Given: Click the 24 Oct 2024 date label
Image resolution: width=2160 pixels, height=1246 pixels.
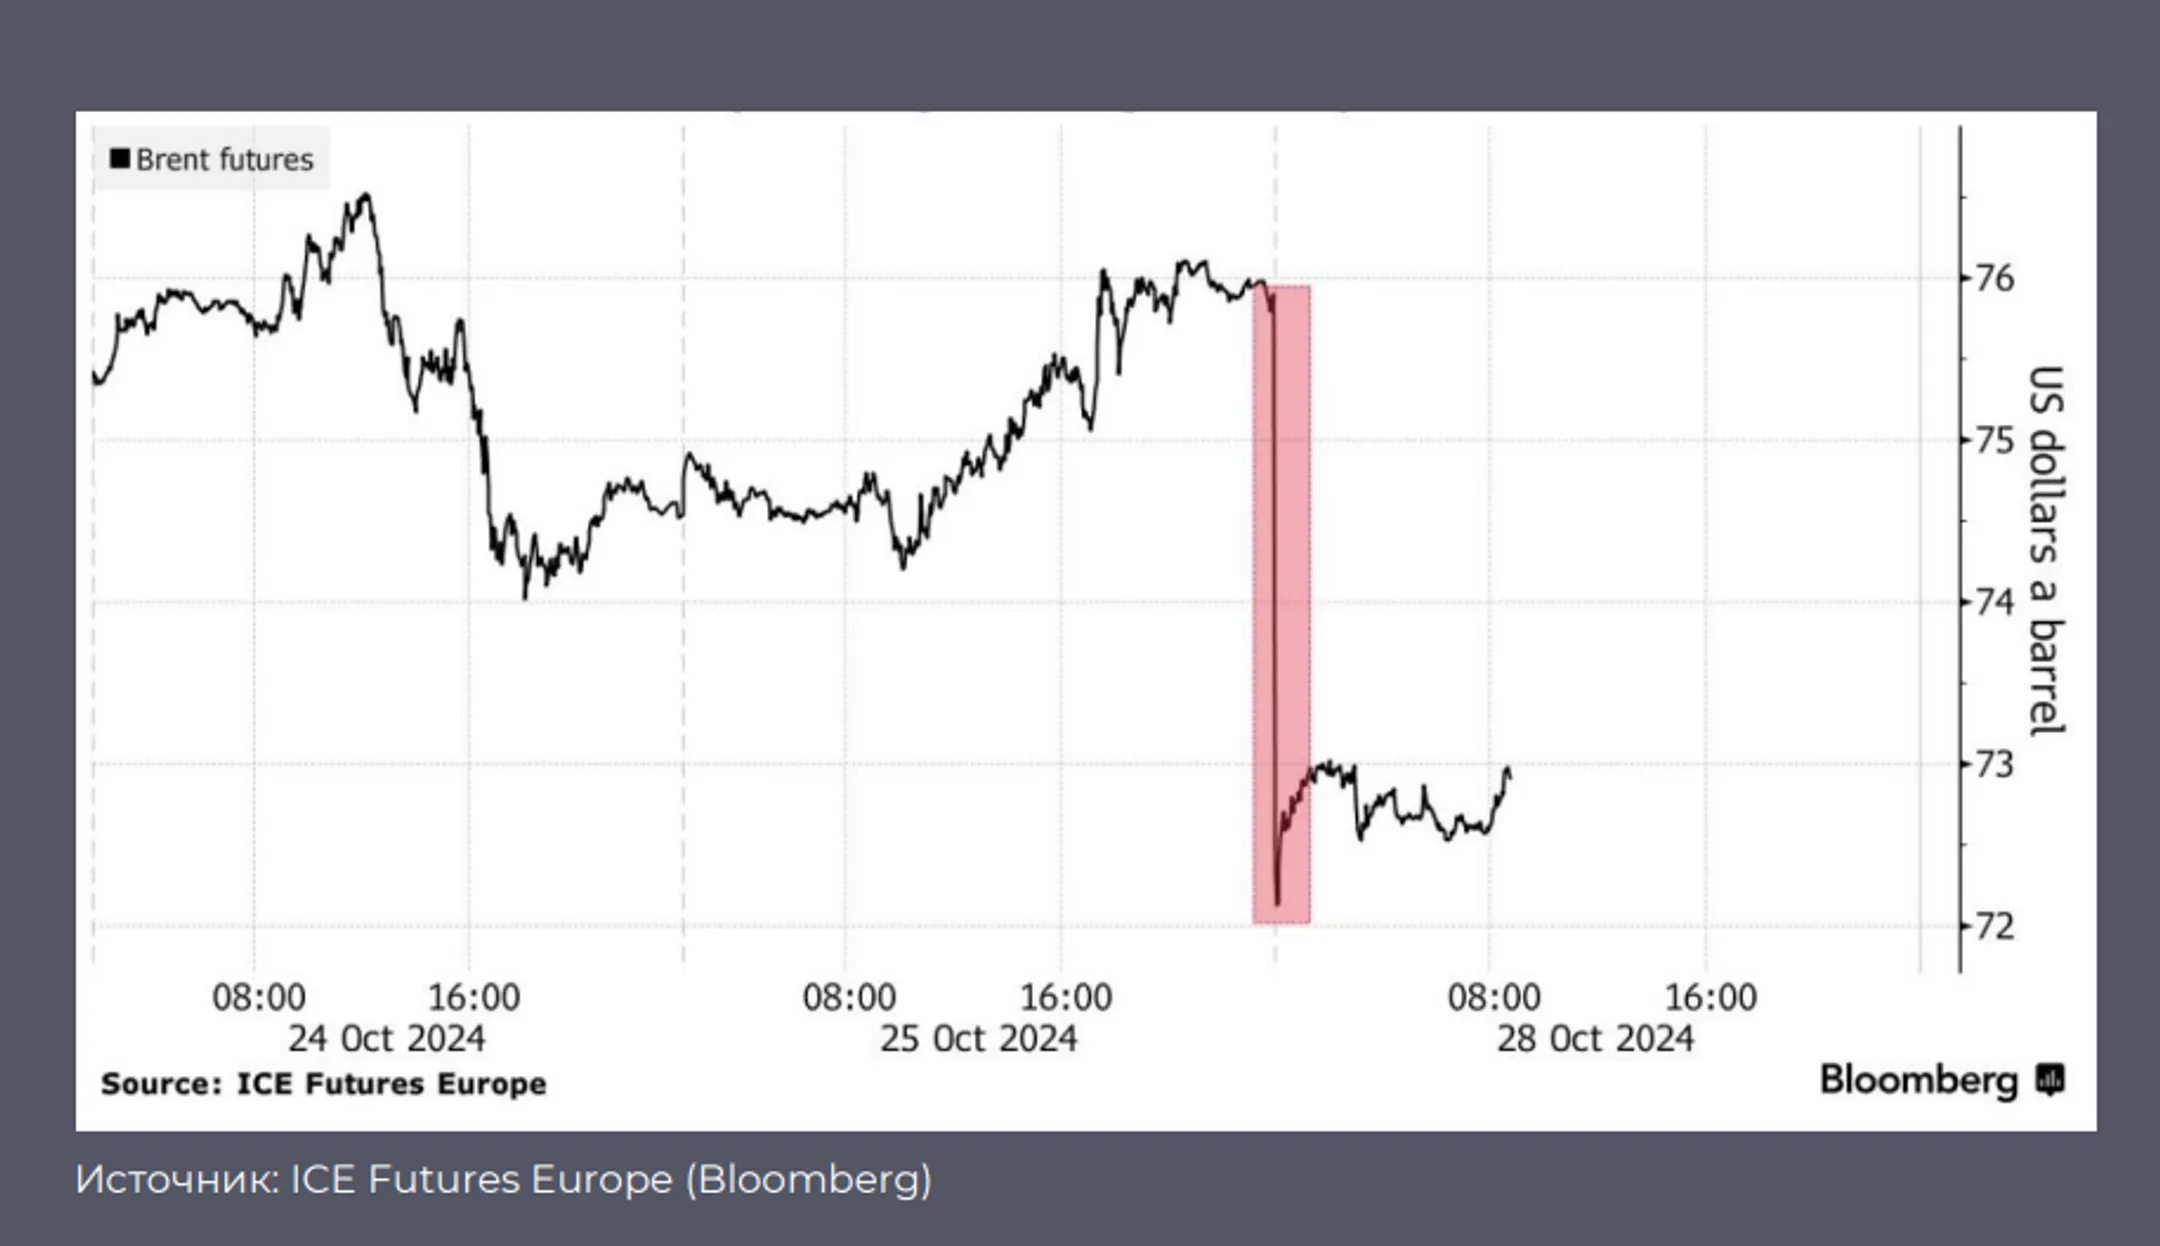Looking at the screenshot, I should 386,1038.
